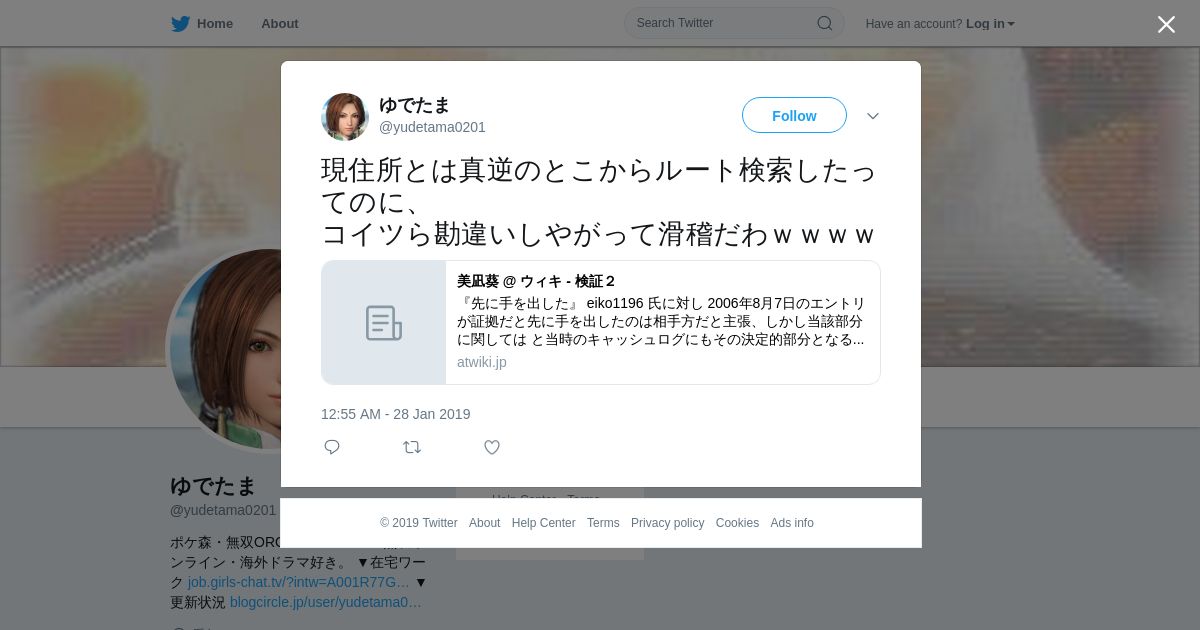Click the search magnifier icon
This screenshot has width=1200, height=630.
(824, 23)
